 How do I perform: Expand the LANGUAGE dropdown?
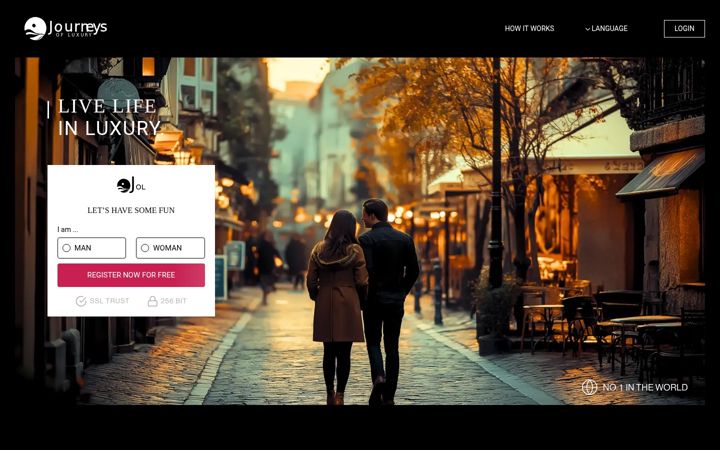point(606,28)
